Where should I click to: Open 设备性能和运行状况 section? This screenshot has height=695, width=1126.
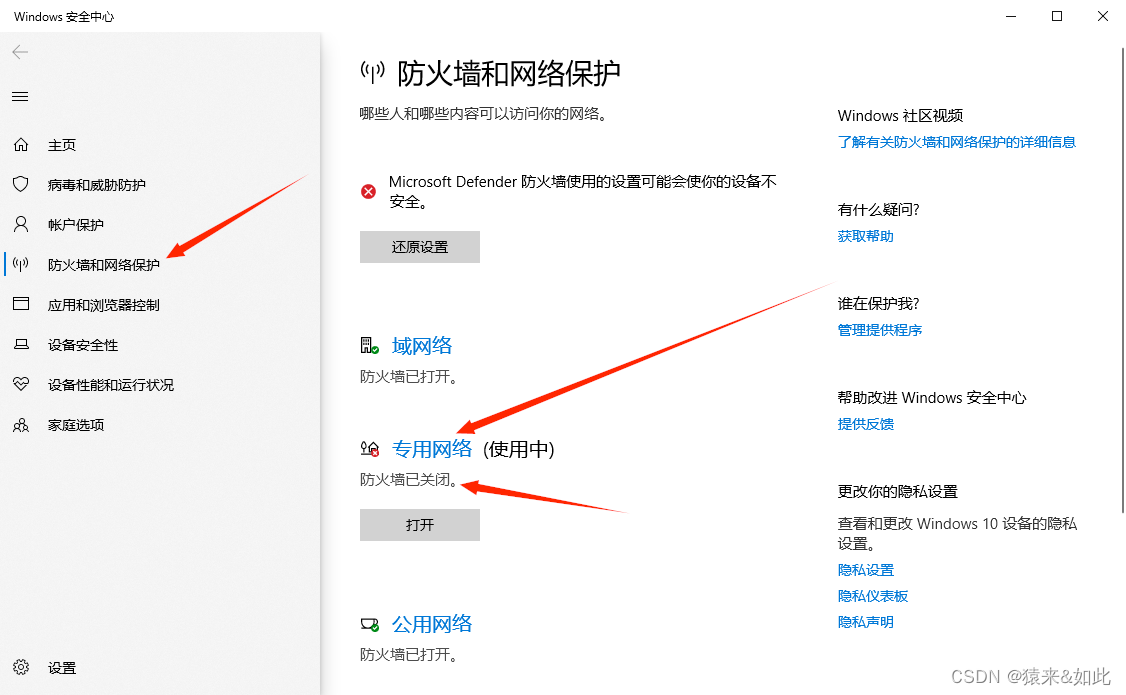pyautogui.click(x=111, y=385)
